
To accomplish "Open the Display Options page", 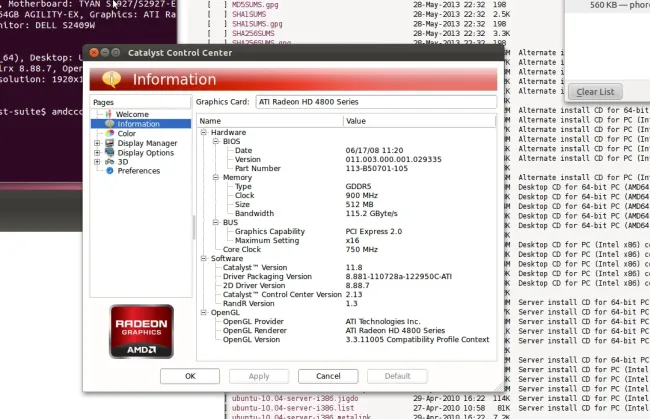I will [x=146, y=153].
